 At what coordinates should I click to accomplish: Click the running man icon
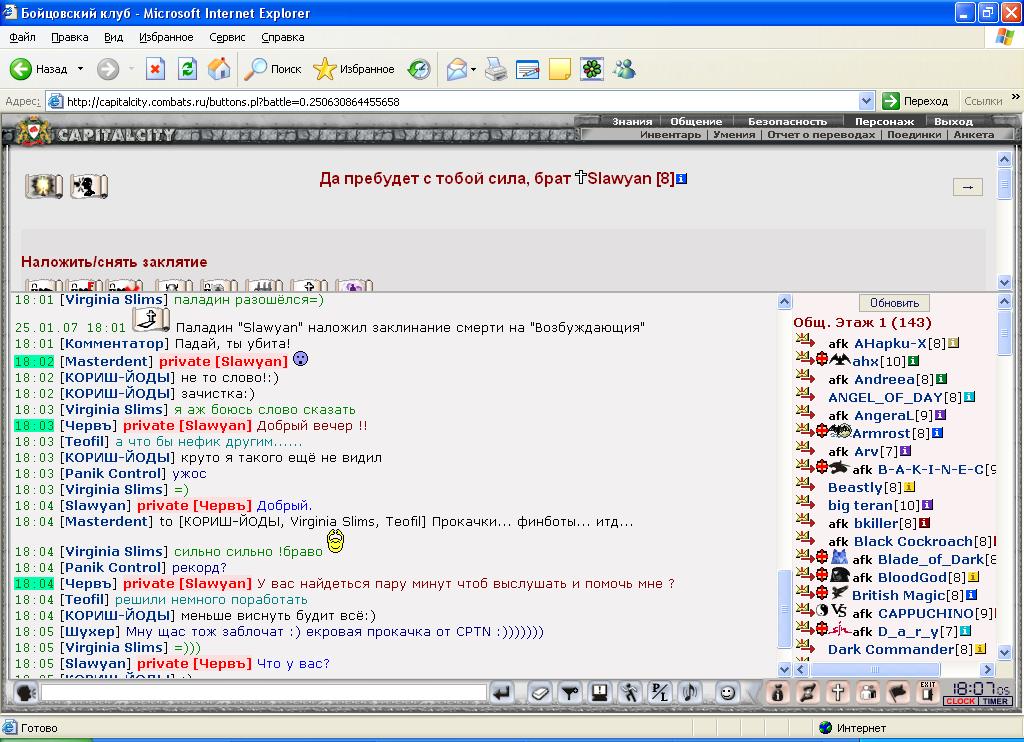click(x=630, y=692)
